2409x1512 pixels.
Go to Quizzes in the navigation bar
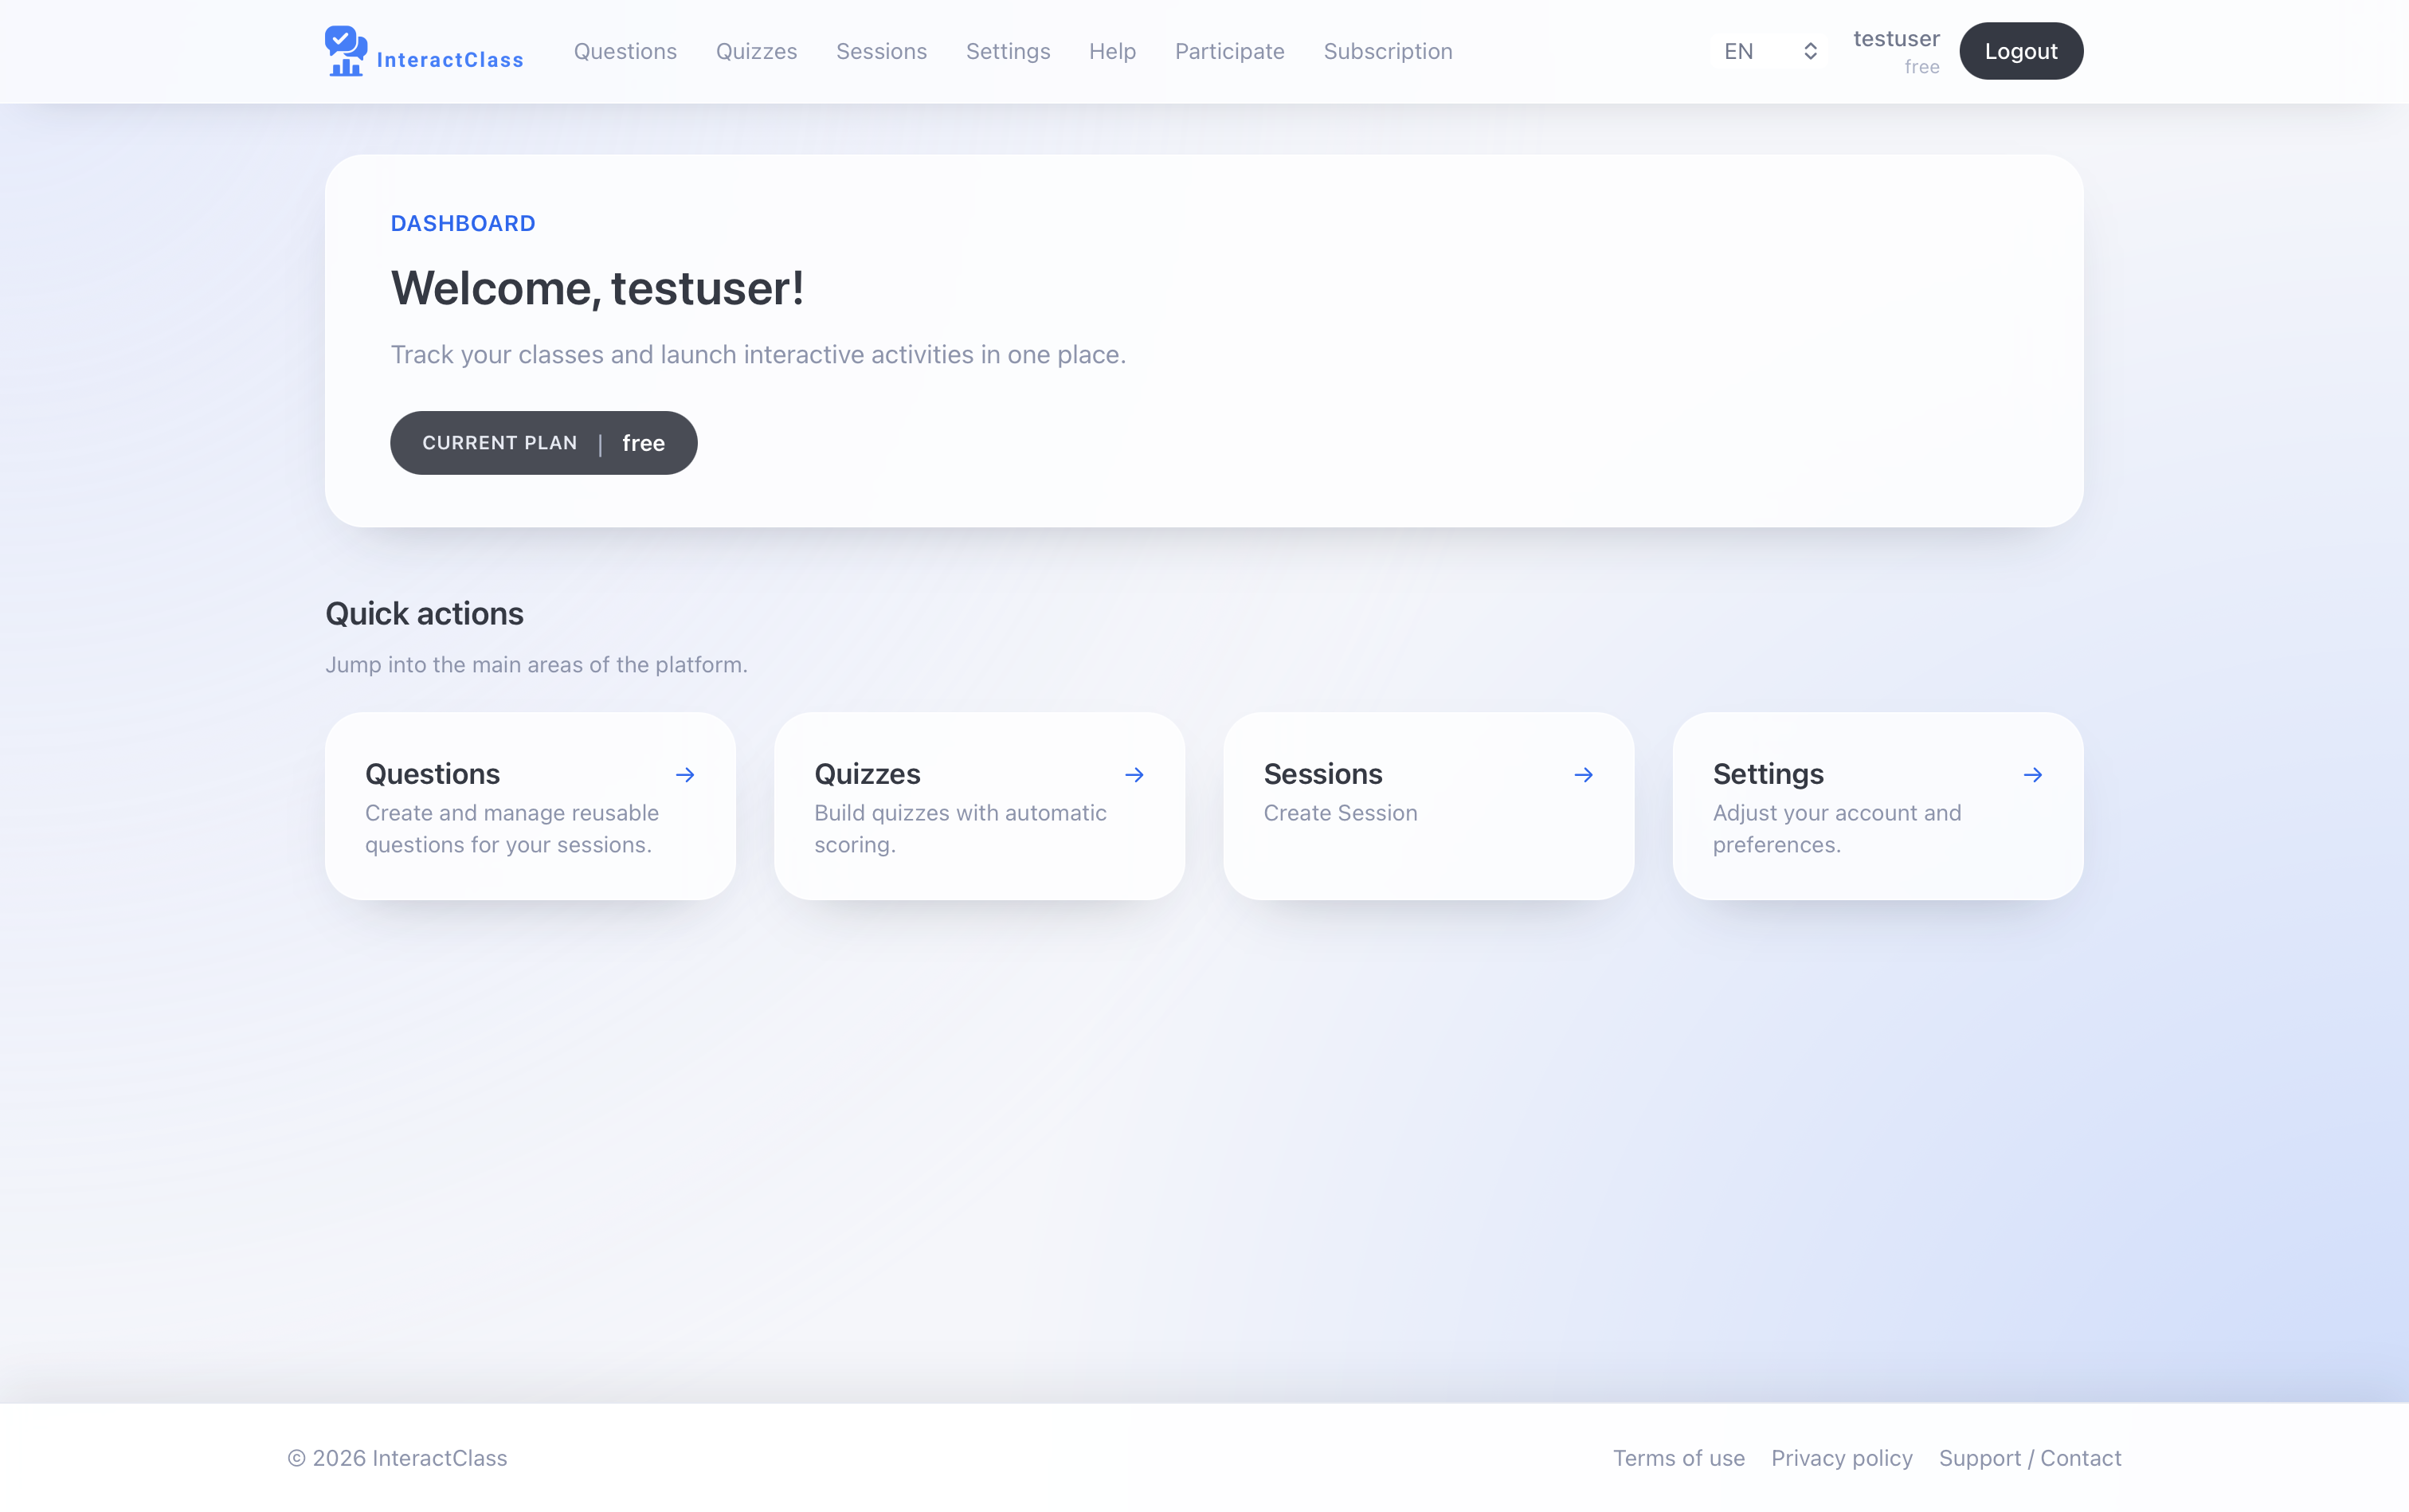click(756, 51)
